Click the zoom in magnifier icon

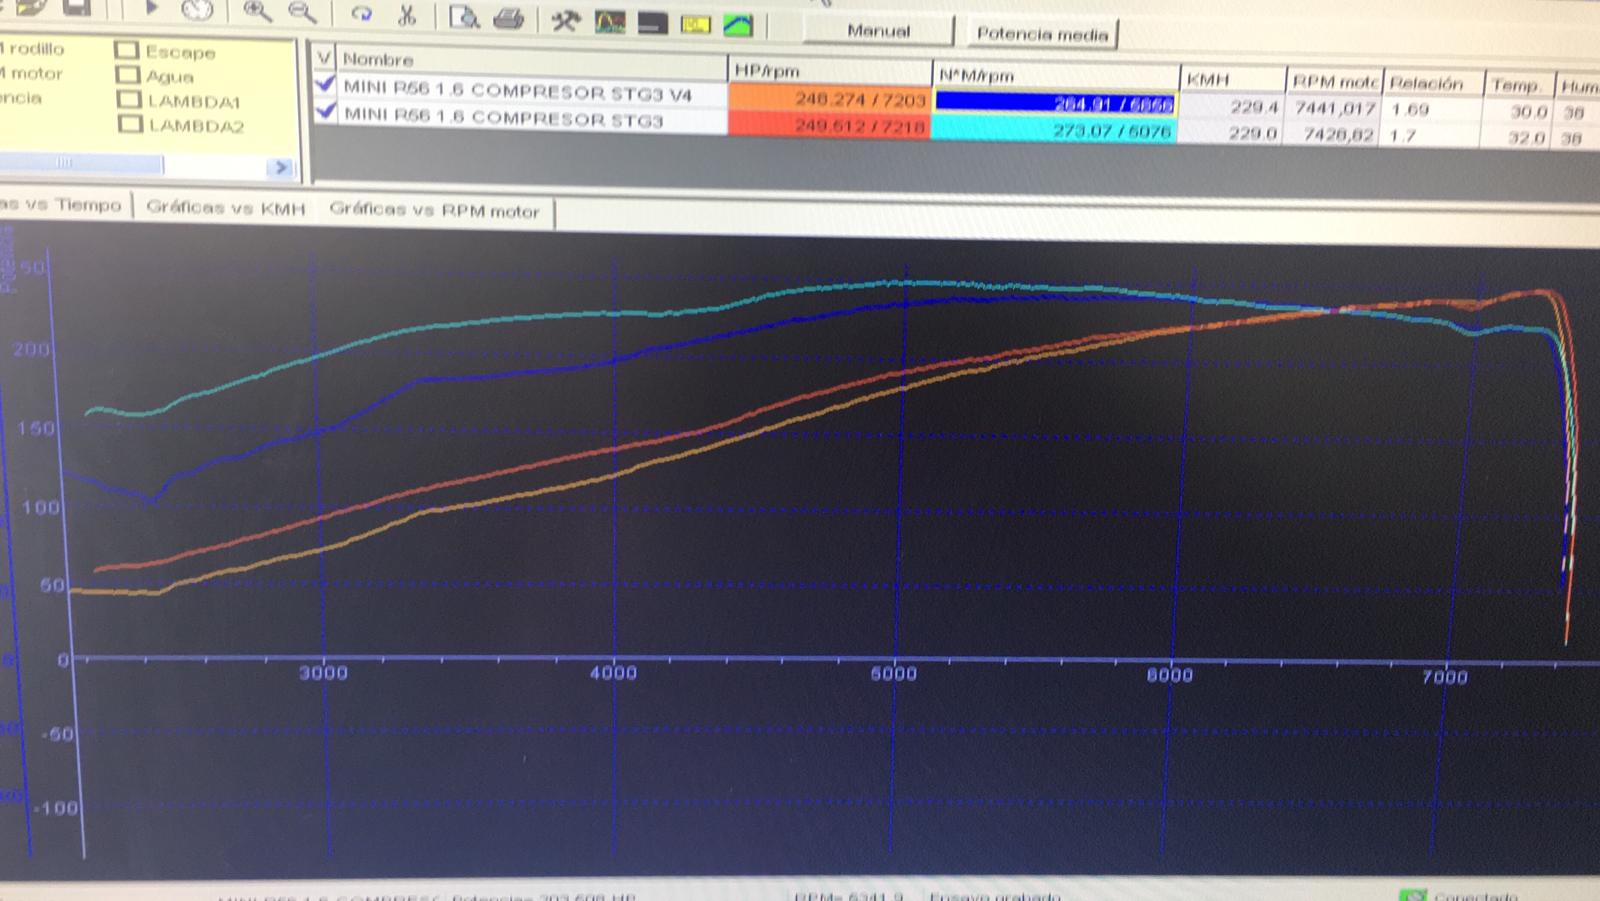[x=257, y=12]
